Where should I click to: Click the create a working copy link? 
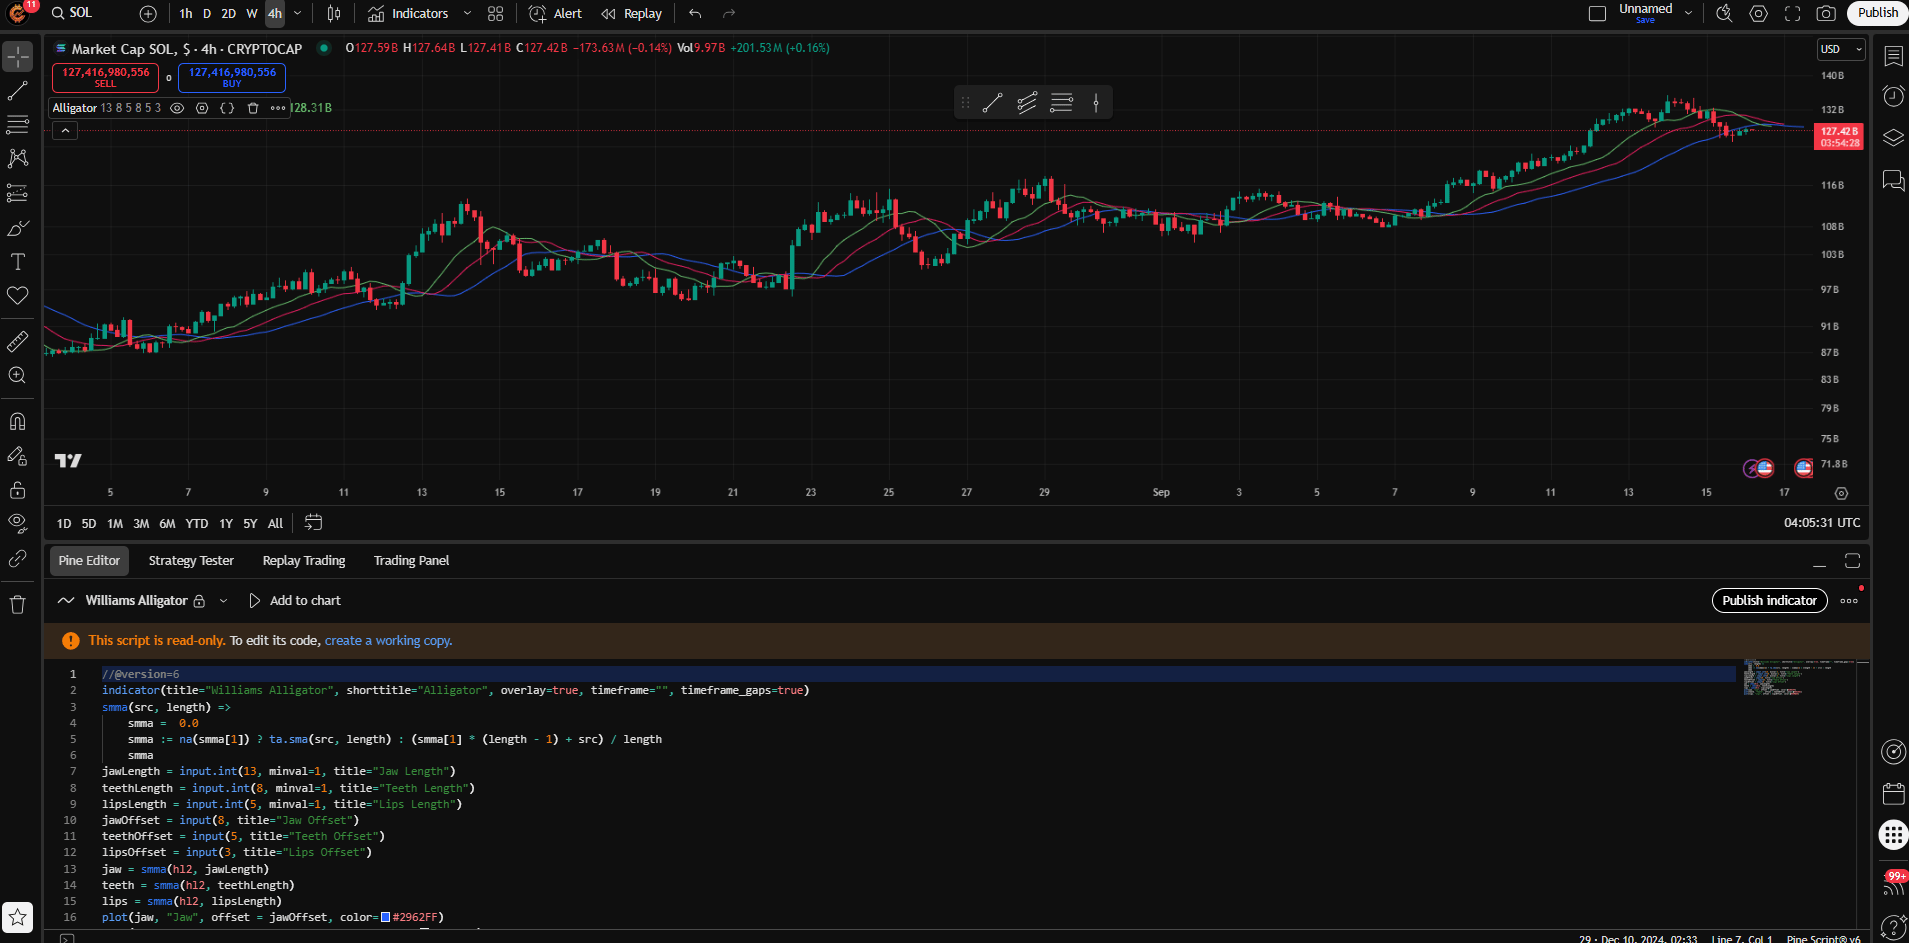click(x=388, y=641)
